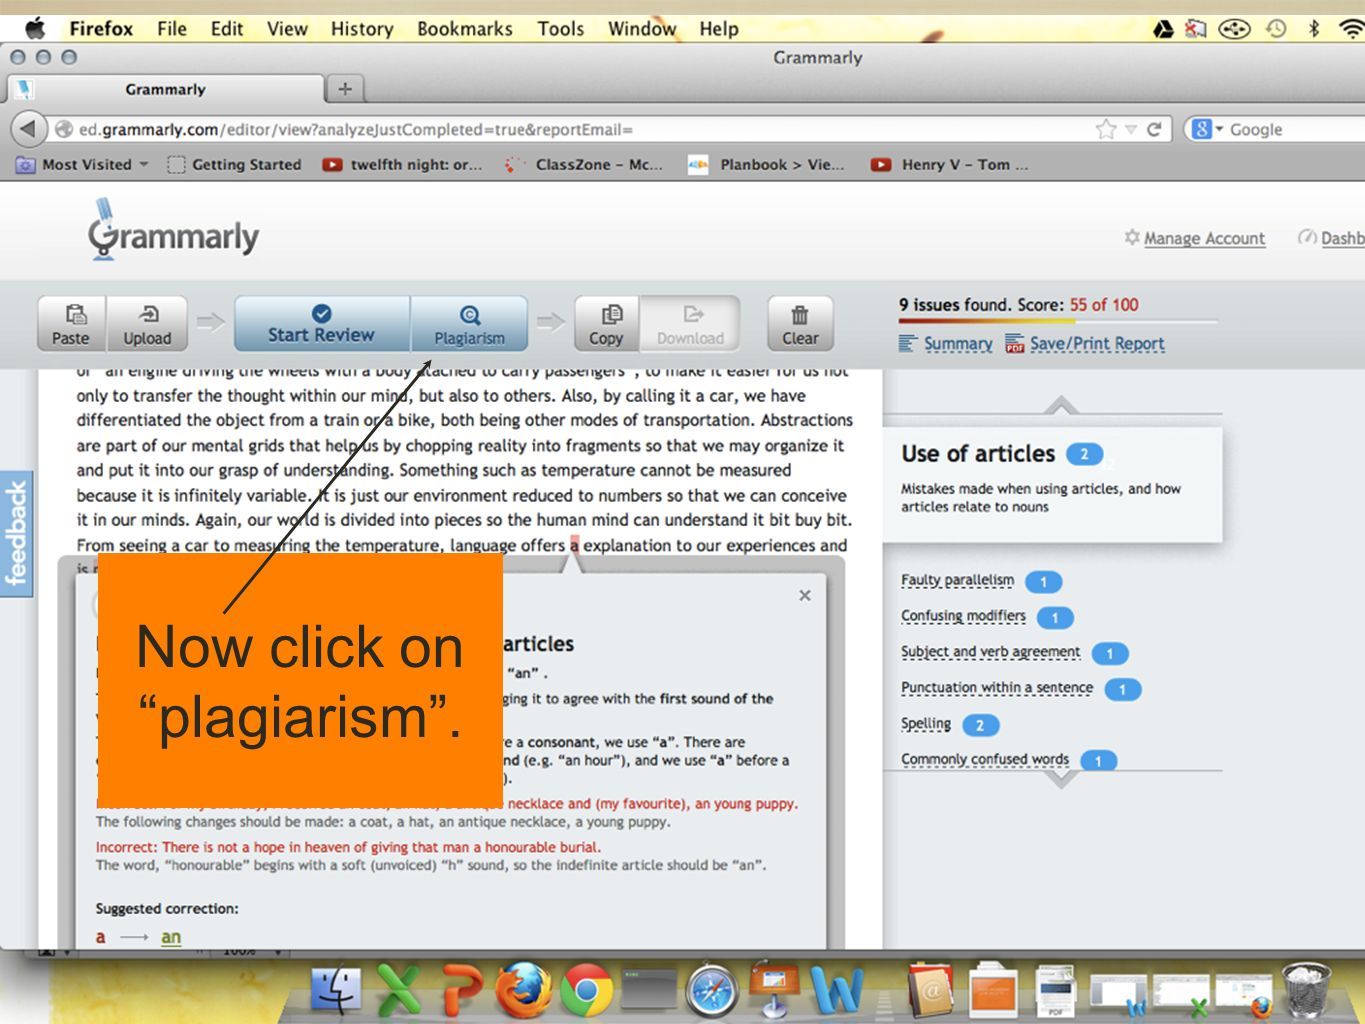1365x1024 pixels.
Task: Click the score progress bar
Action: [1058, 321]
